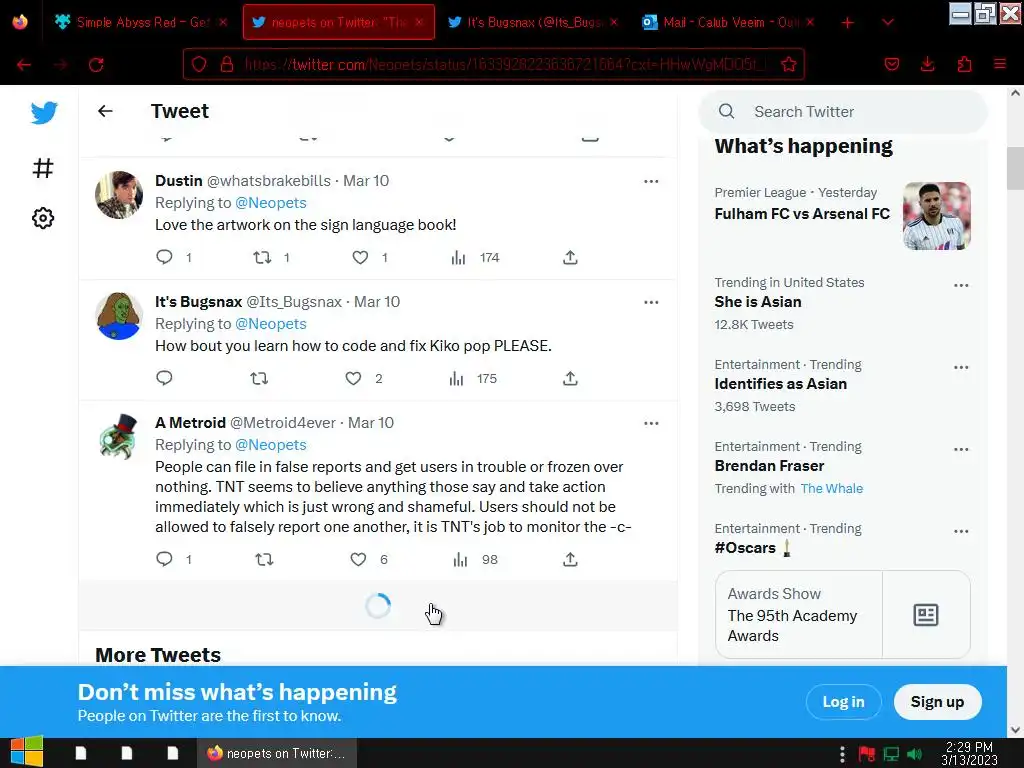Open more options for #Oscars trend
The height and width of the screenshot is (768, 1024).
click(961, 531)
